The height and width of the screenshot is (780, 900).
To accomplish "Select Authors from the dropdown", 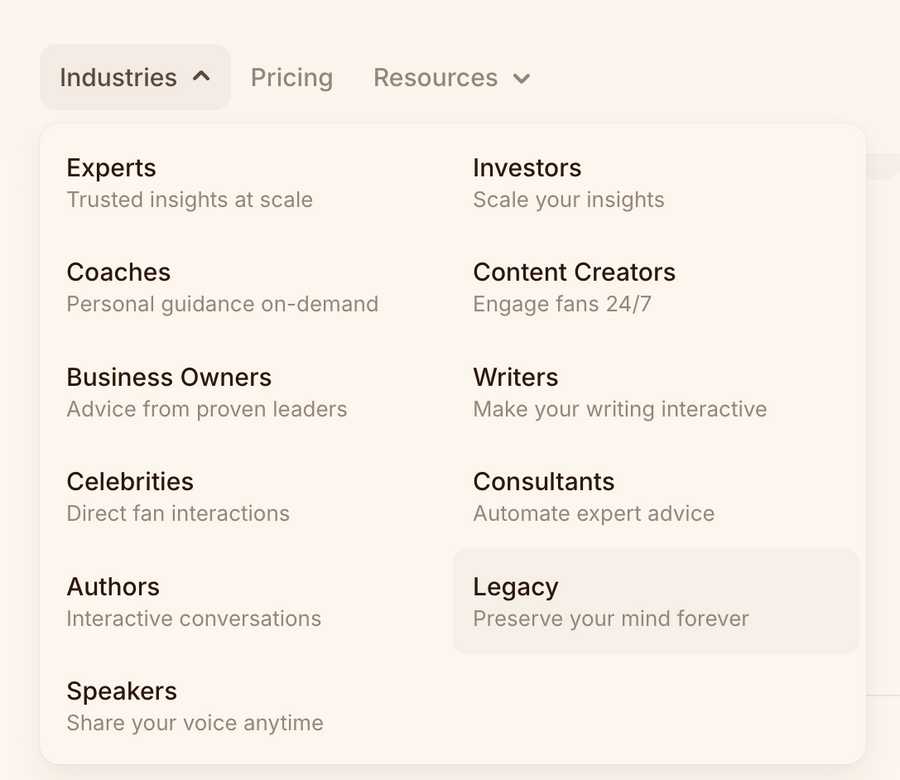I will [x=113, y=586].
